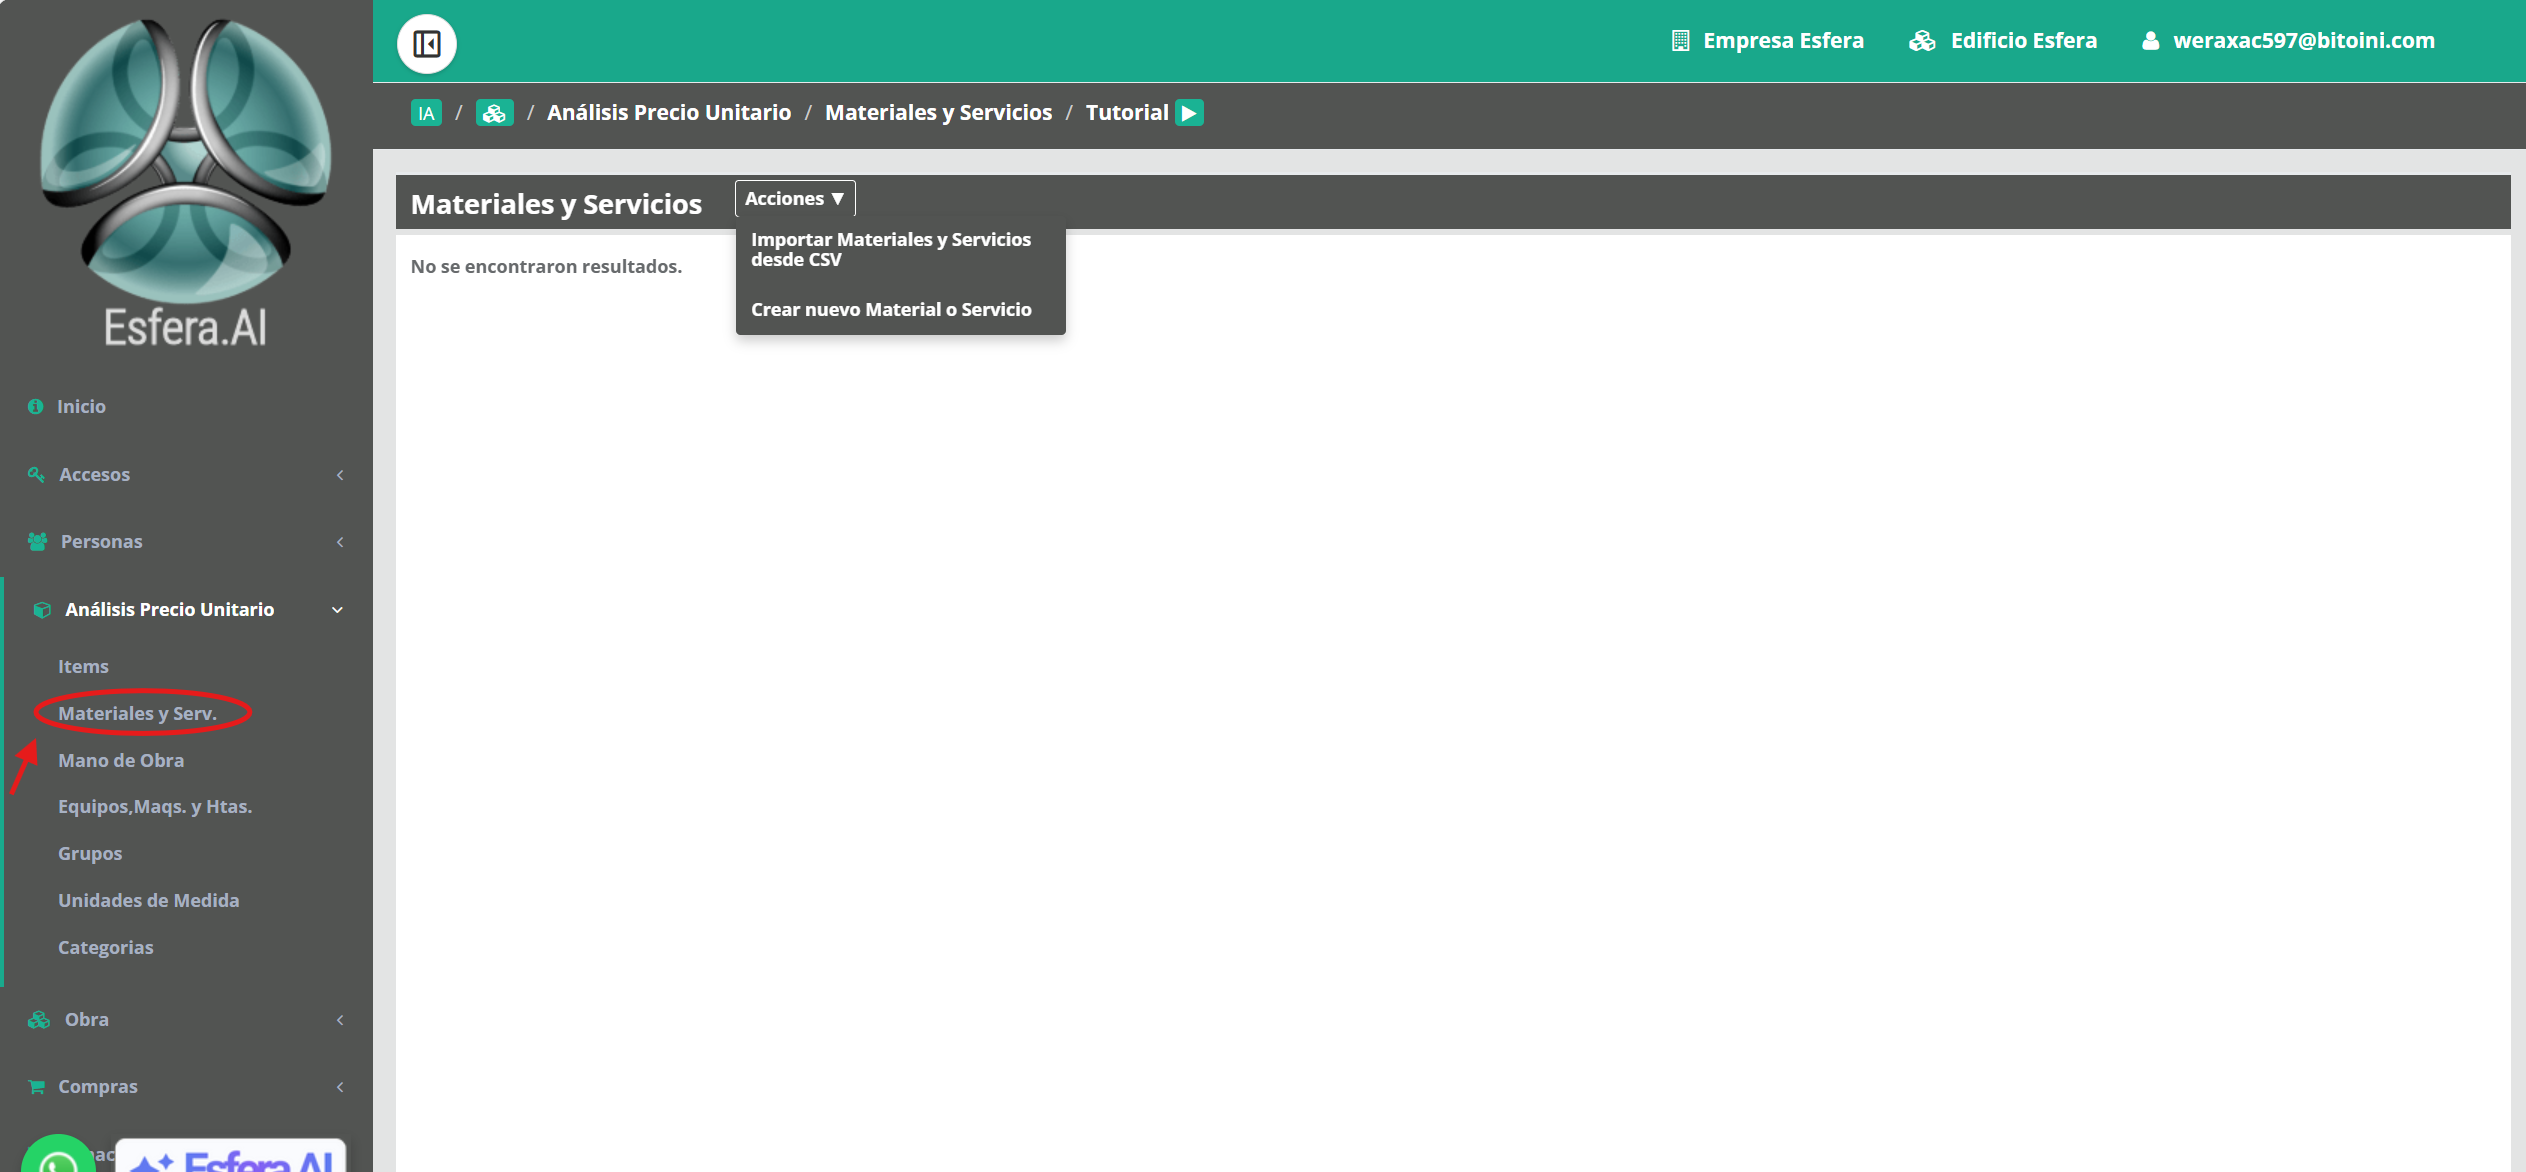
Task: Expand the Personas menu chevron
Action: point(340,542)
